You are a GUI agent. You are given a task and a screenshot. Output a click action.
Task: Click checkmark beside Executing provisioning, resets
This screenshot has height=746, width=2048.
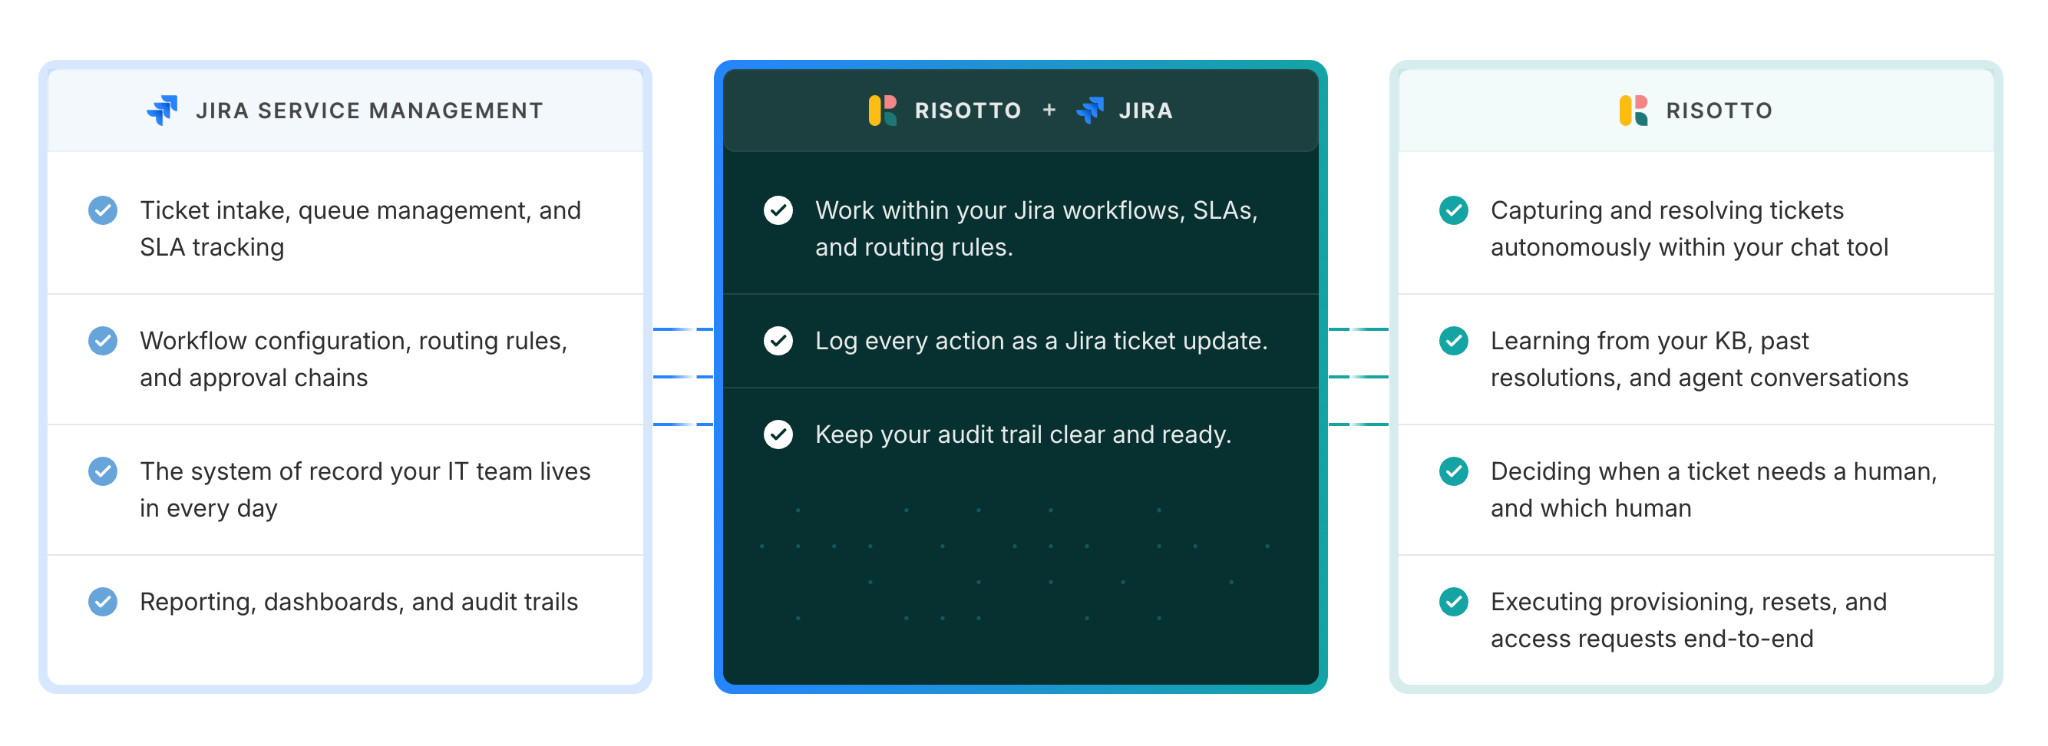click(1454, 602)
